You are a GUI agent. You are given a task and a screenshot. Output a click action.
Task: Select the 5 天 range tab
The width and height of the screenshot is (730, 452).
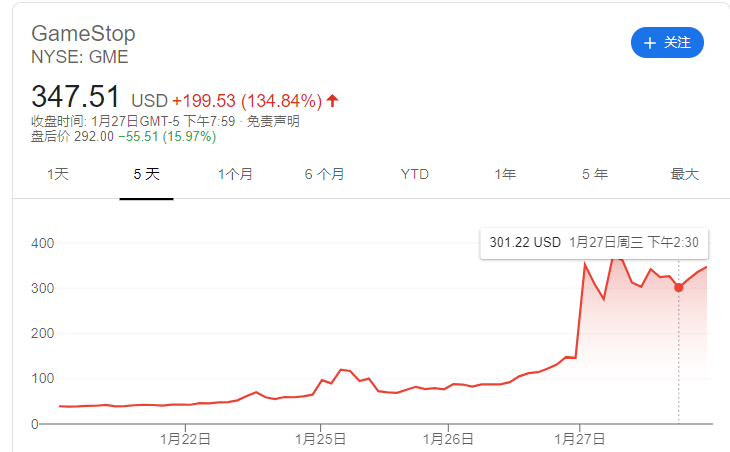pos(146,174)
